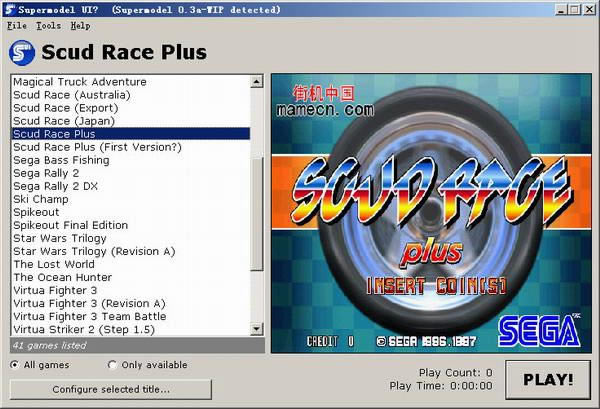600x409 pixels.
Task: Select the All games radio button
Action: coord(15,365)
